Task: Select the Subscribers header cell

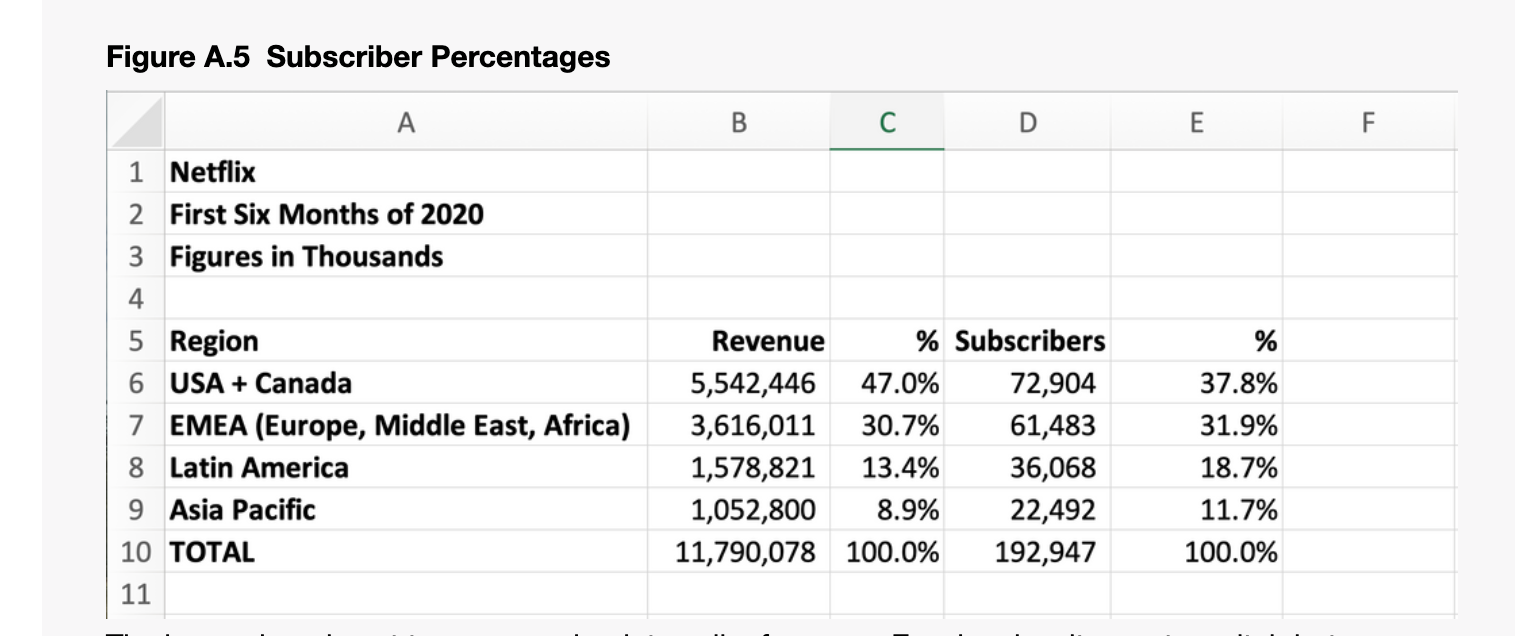Action: pyautogui.click(x=1027, y=341)
